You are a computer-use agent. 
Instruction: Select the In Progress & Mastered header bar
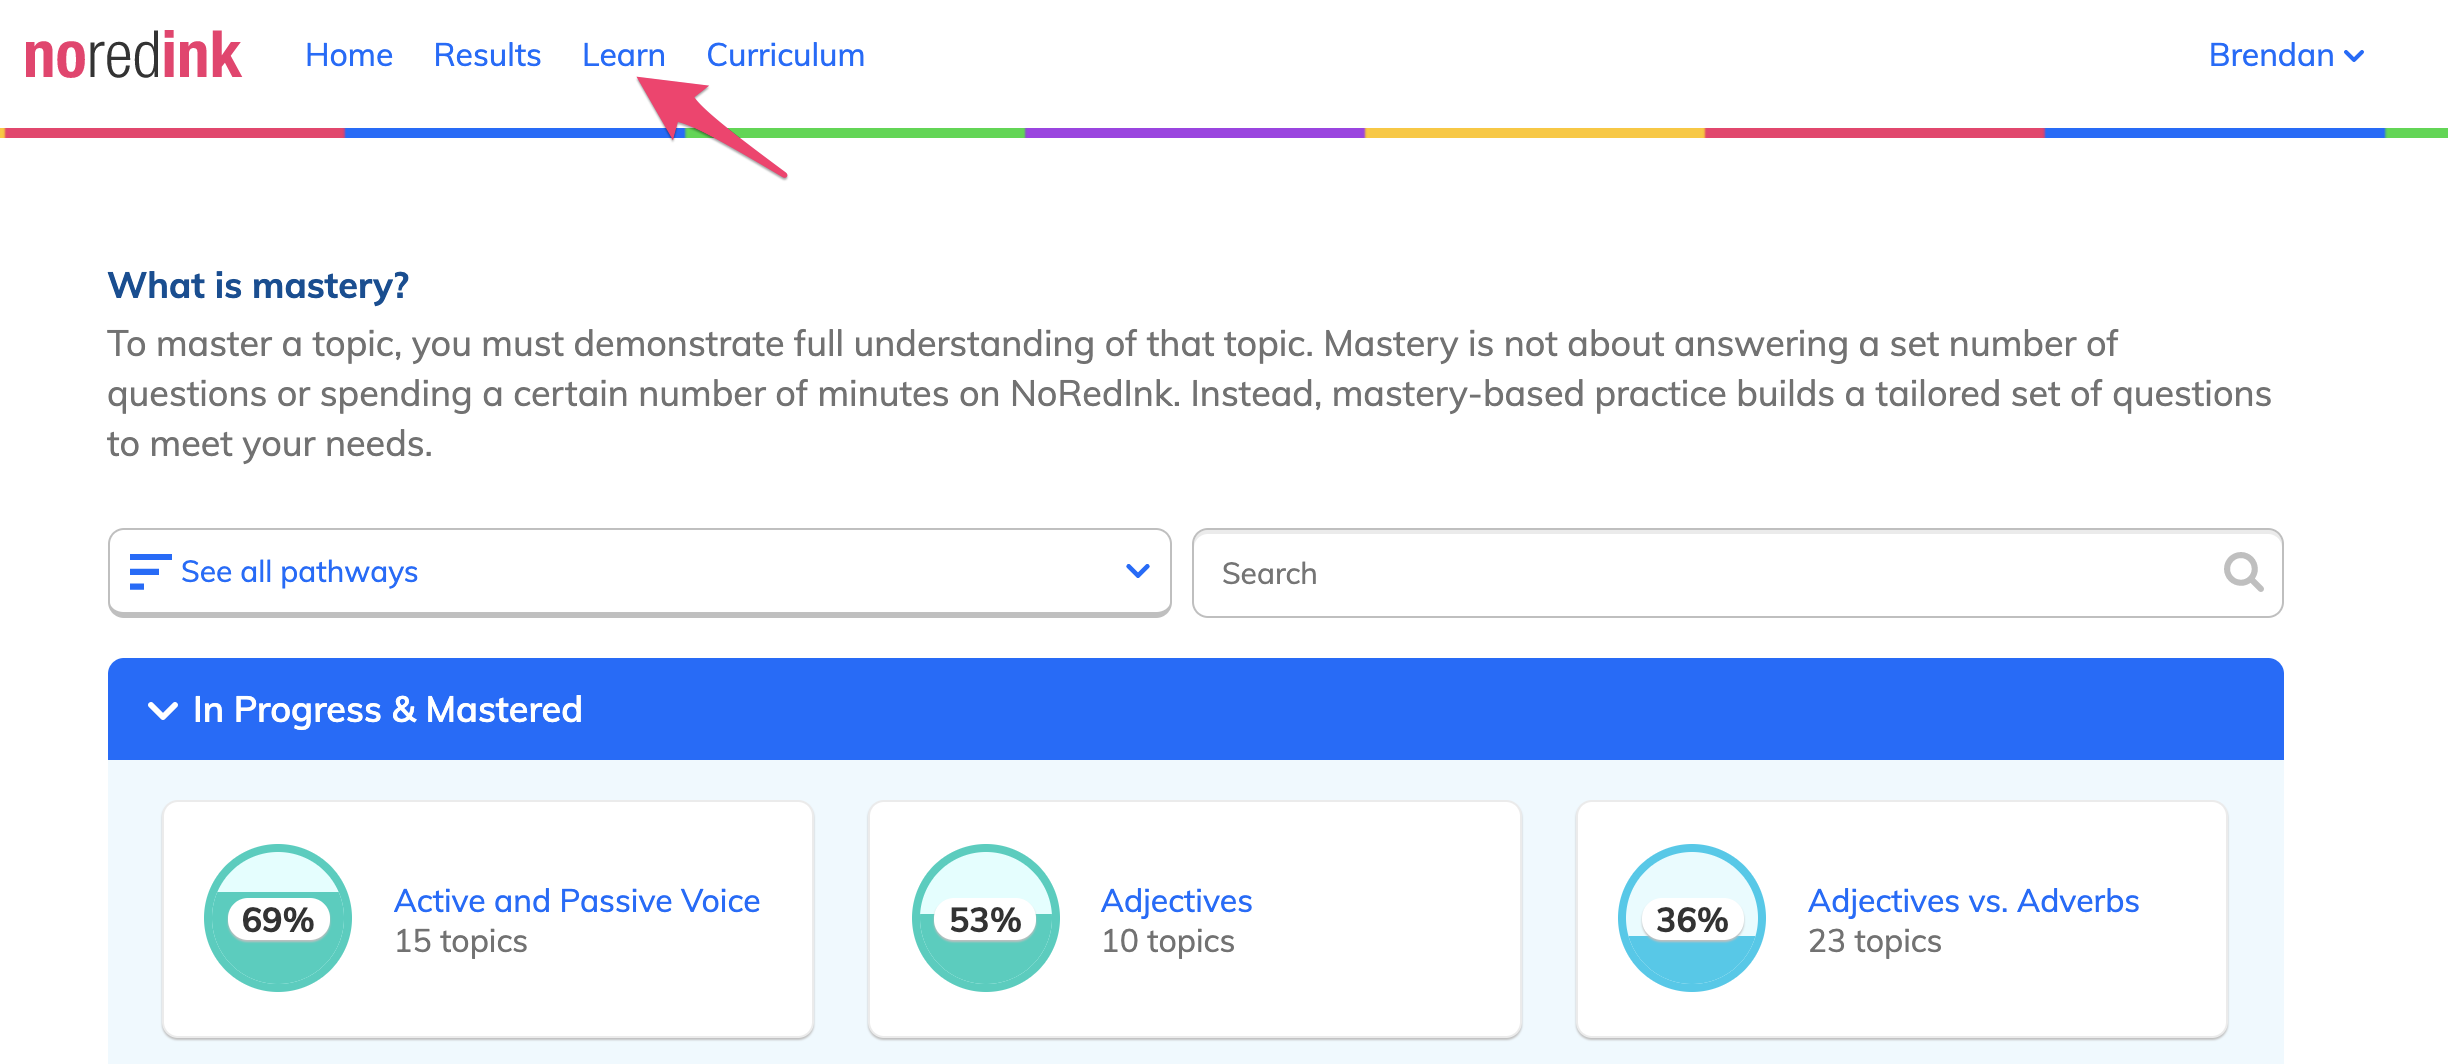tap(1196, 709)
